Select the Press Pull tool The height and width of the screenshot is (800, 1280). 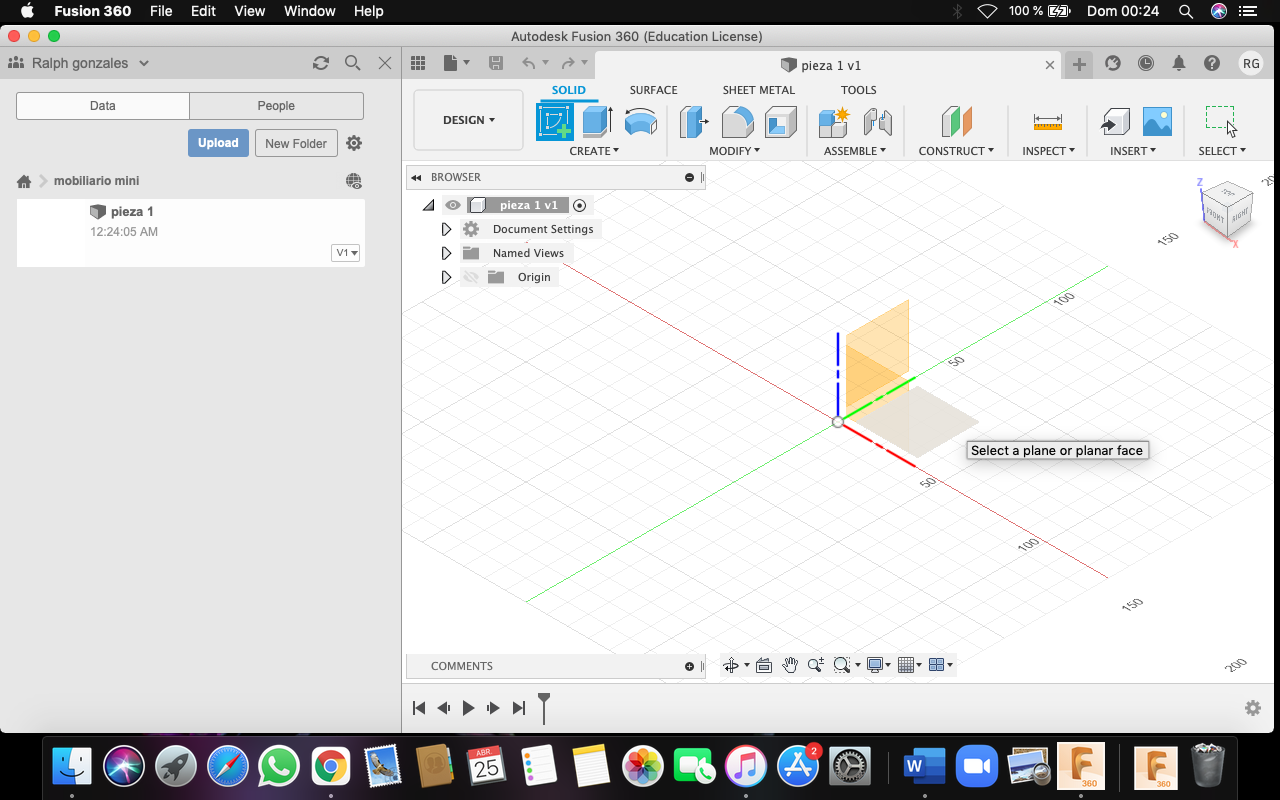tap(694, 122)
